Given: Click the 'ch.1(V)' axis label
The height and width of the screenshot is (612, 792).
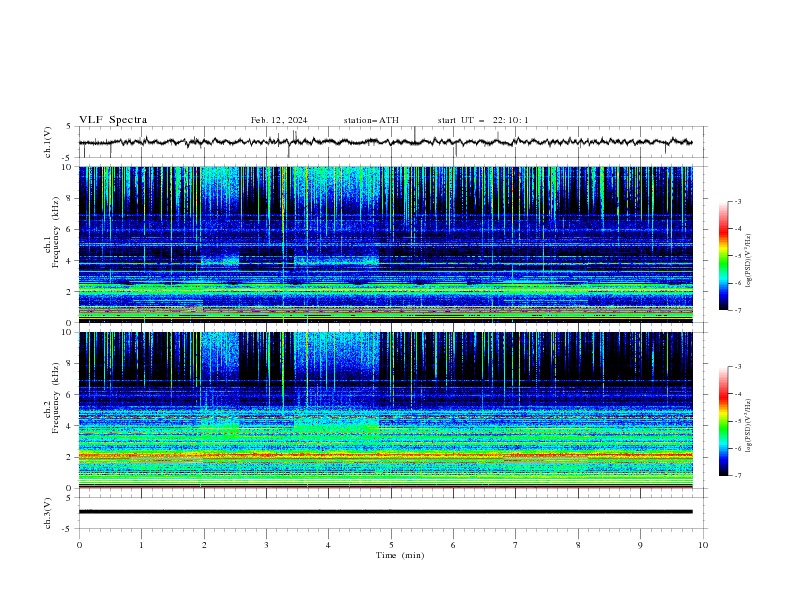Looking at the screenshot, I should (x=48, y=142).
